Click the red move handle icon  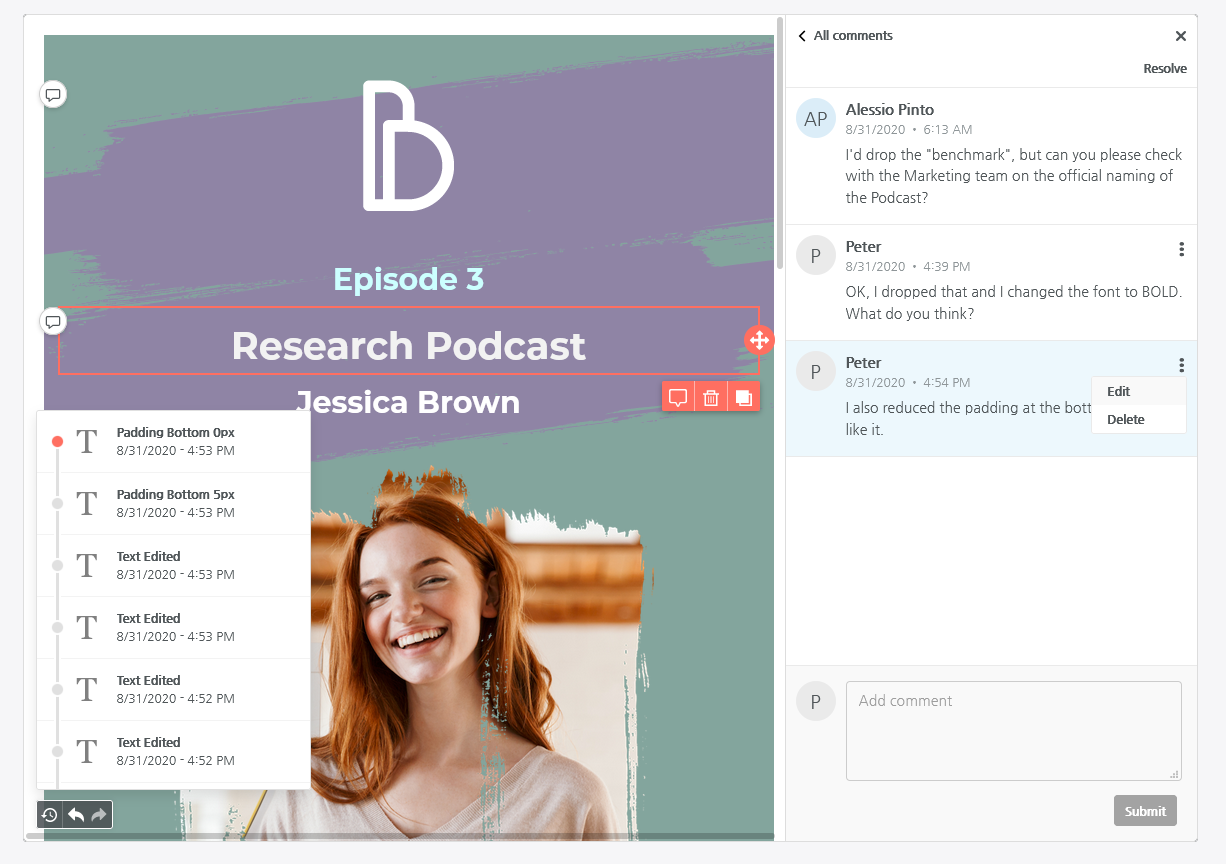pyautogui.click(x=759, y=340)
